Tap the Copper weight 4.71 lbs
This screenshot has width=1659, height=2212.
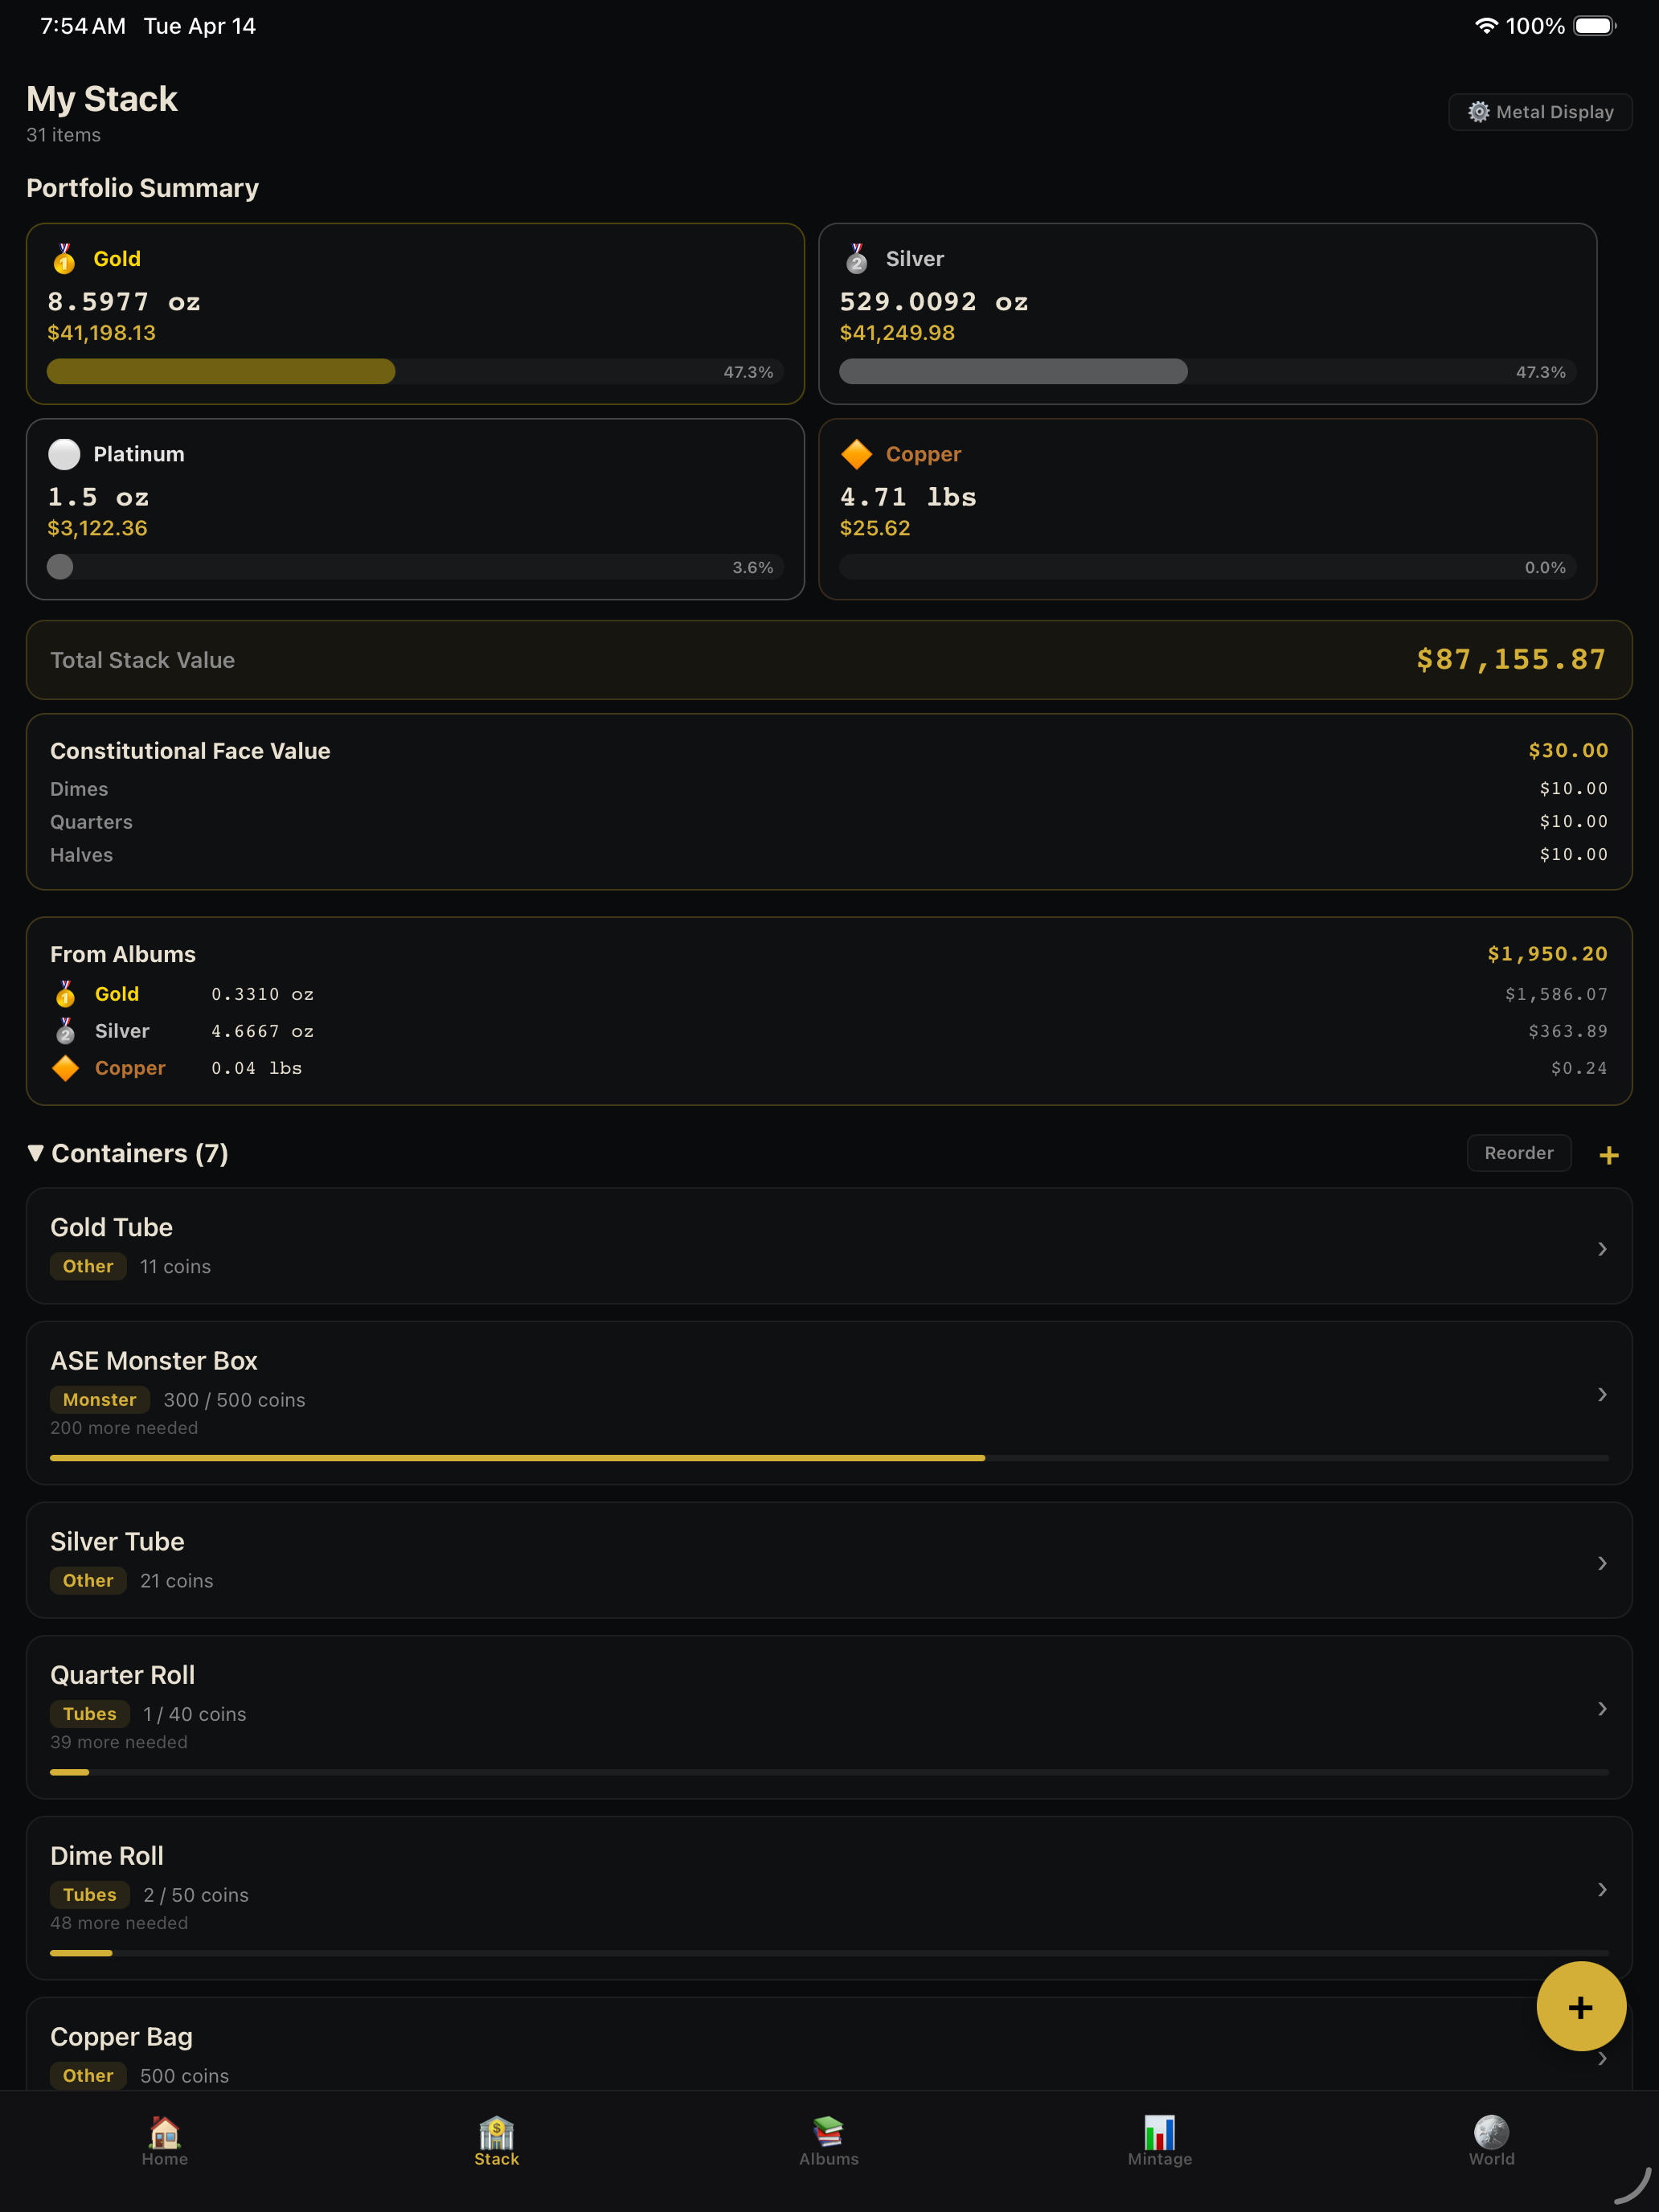click(908, 497)
